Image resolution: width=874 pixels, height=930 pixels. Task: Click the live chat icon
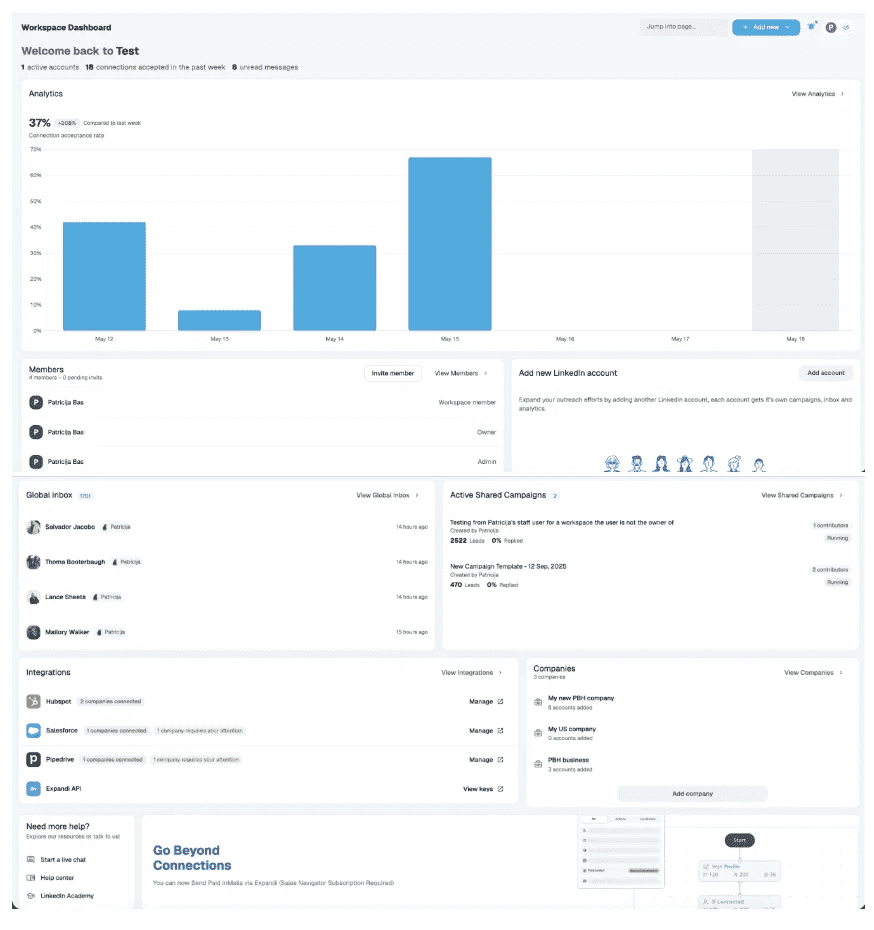(x=31, y=859)
